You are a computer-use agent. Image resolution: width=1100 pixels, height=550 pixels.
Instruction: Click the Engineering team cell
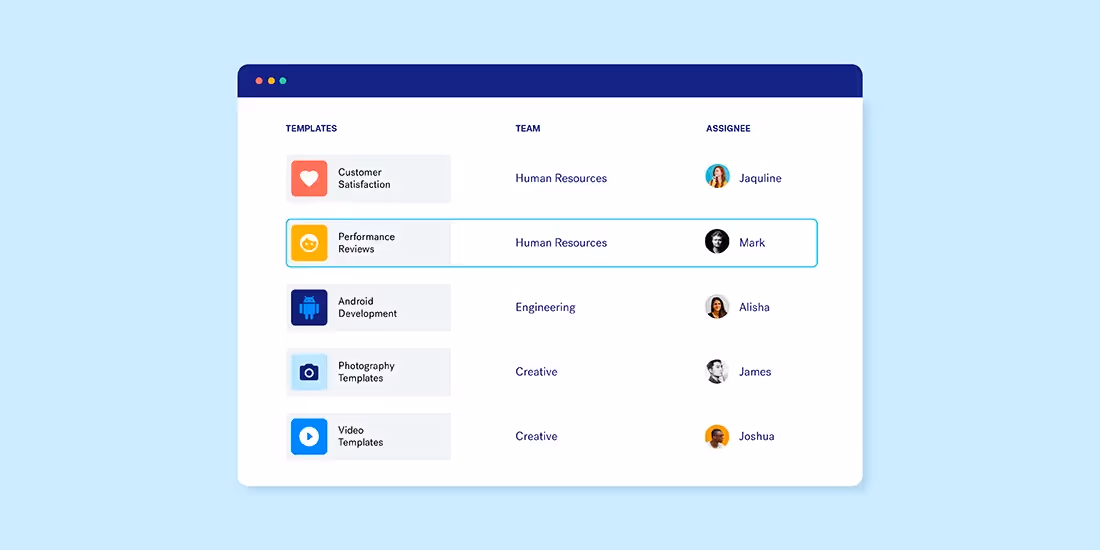click(546, 307)
